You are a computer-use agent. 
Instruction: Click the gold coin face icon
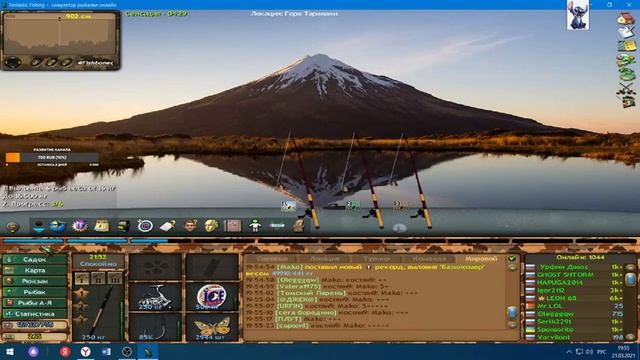tap(211, 225)
